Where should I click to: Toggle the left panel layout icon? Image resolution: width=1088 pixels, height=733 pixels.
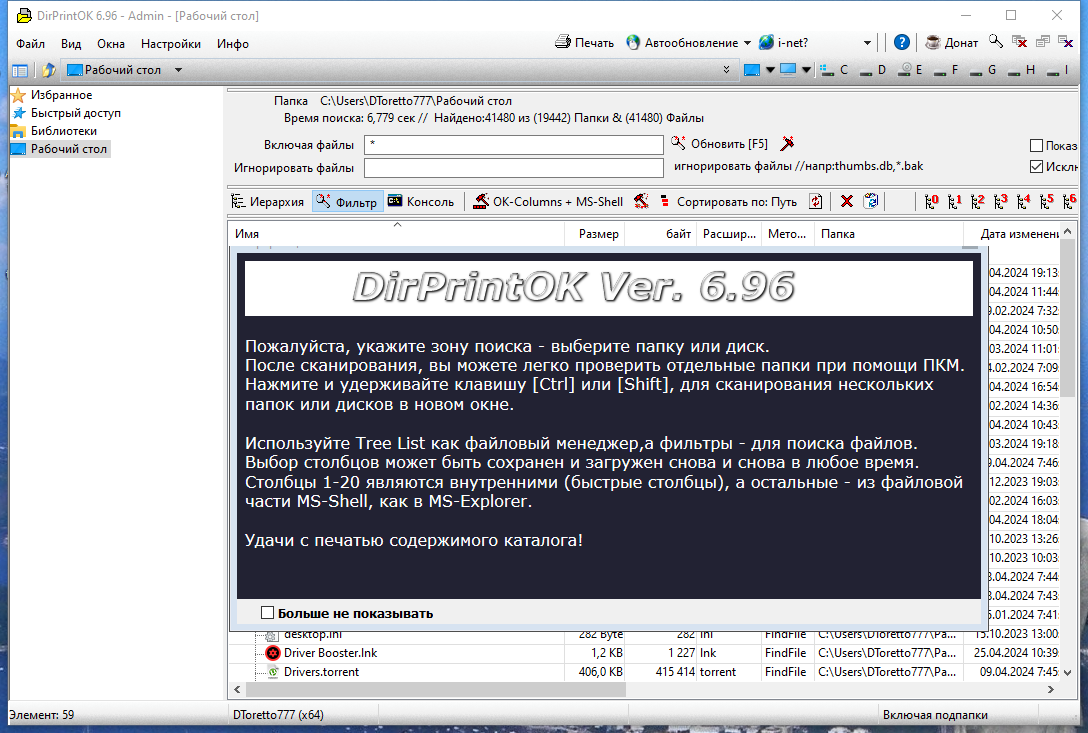[20, 70]
